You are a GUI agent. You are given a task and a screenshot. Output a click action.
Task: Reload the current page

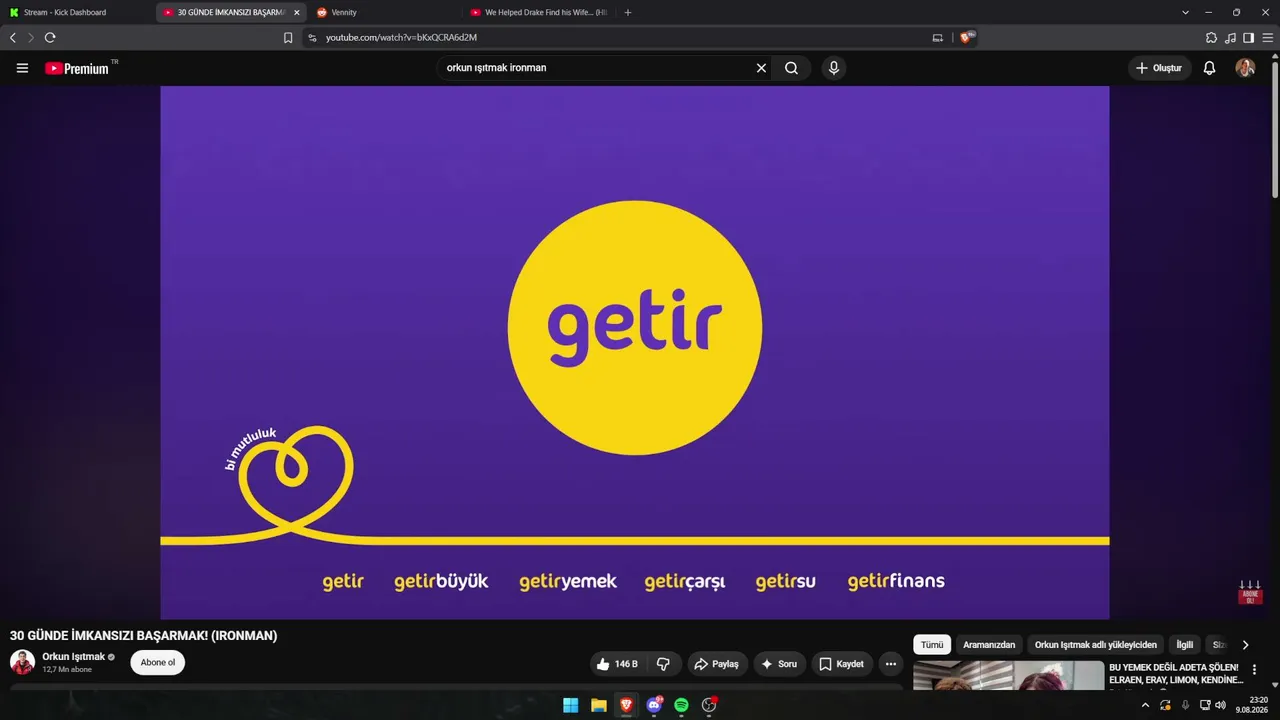(50, 38)
